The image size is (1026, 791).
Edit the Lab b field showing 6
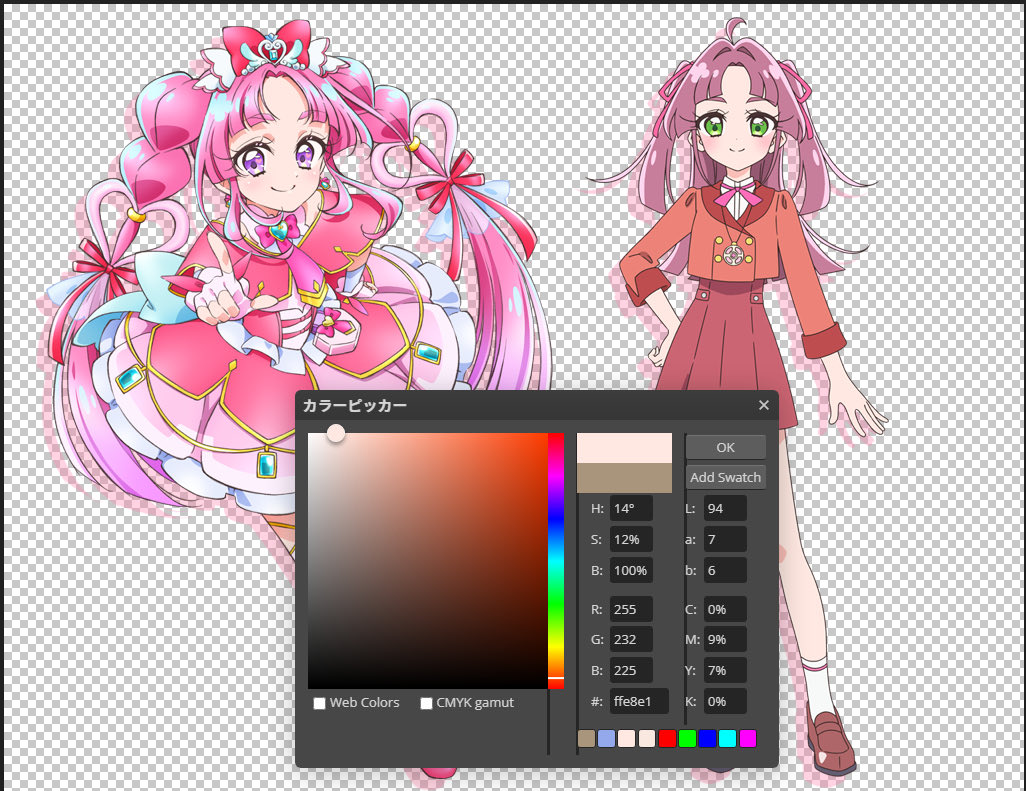pyautogui.click(x=725, y=570)
